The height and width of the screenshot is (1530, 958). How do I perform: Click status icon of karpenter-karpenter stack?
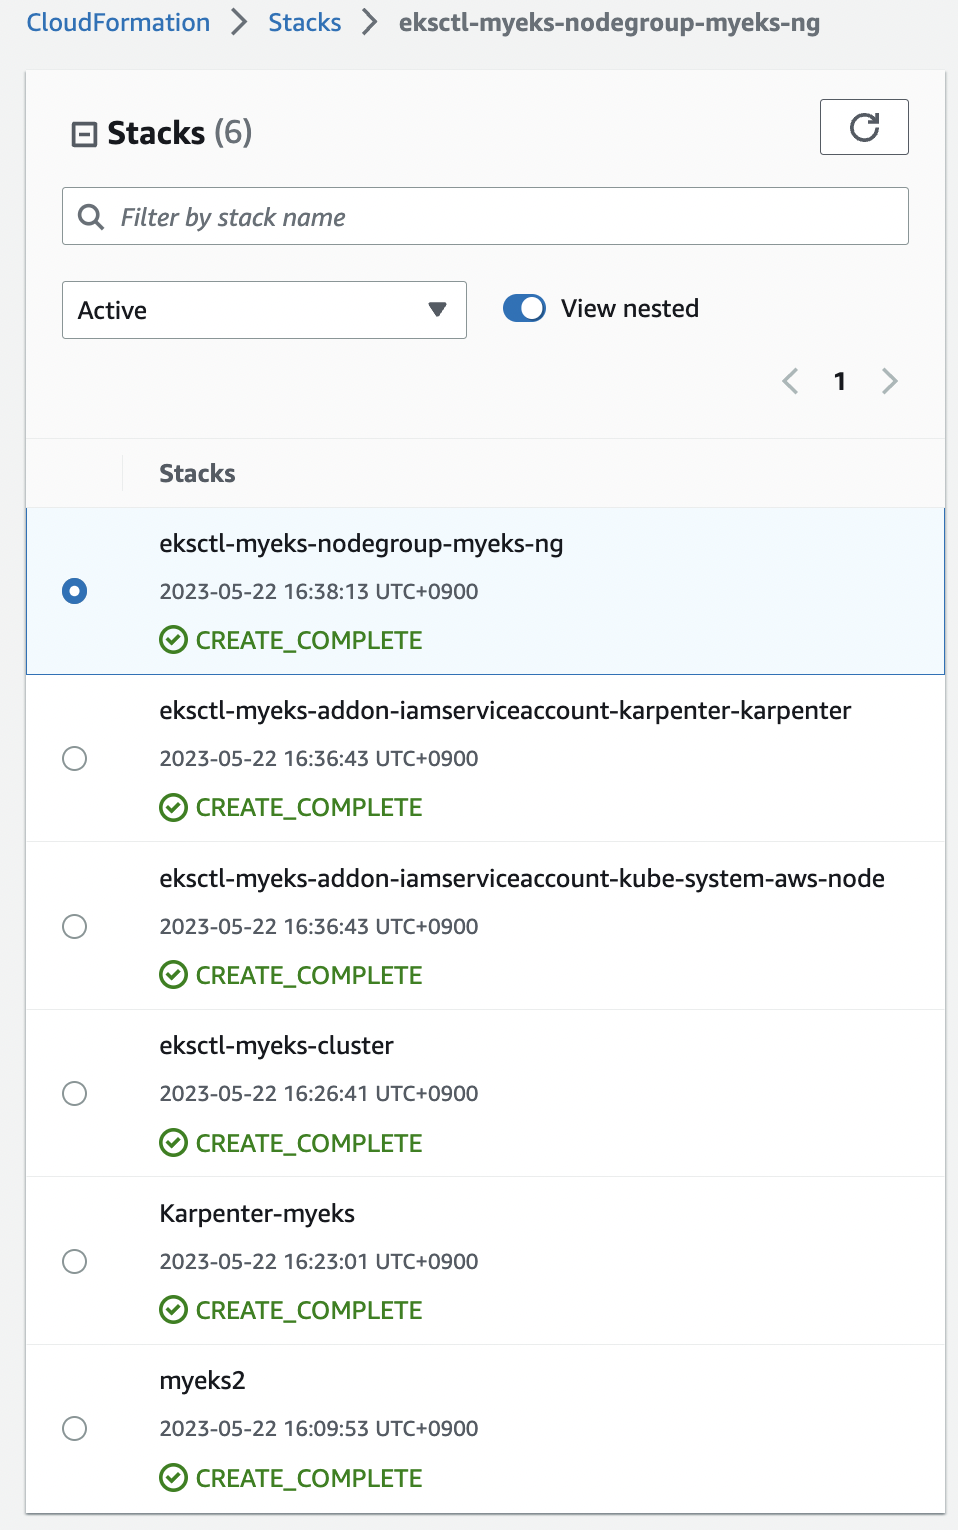[173, 807]
